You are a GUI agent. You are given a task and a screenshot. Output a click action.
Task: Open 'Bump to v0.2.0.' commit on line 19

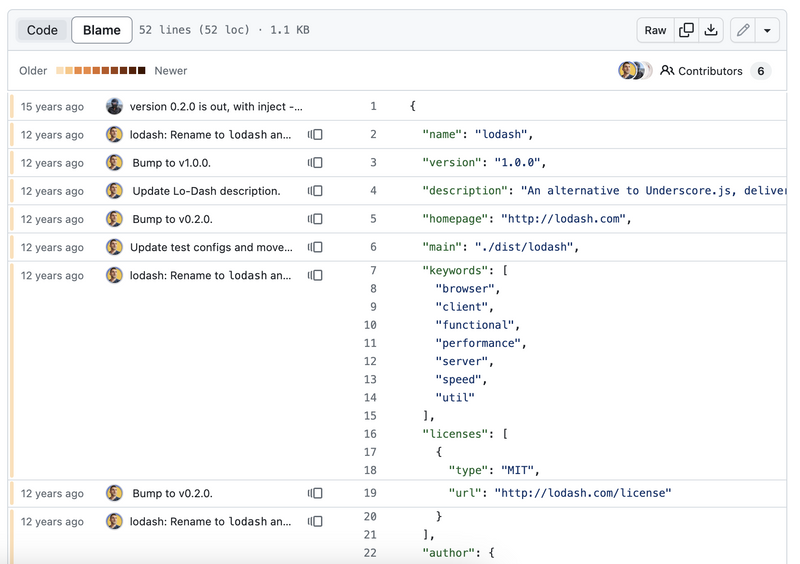(x=172, y=494)
